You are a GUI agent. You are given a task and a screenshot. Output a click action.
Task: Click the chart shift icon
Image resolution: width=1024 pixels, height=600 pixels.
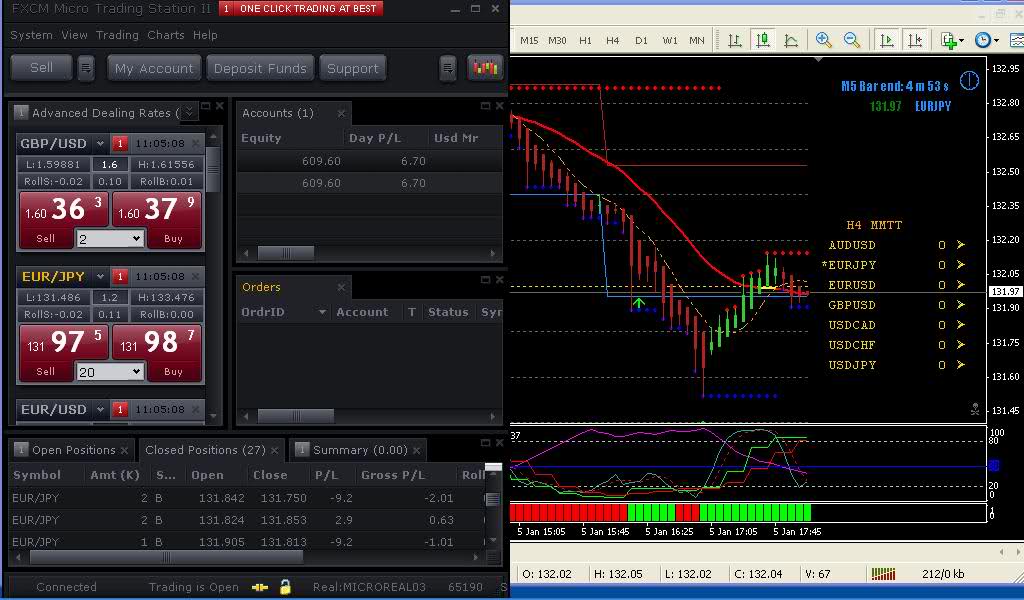[x=914, y=40]
